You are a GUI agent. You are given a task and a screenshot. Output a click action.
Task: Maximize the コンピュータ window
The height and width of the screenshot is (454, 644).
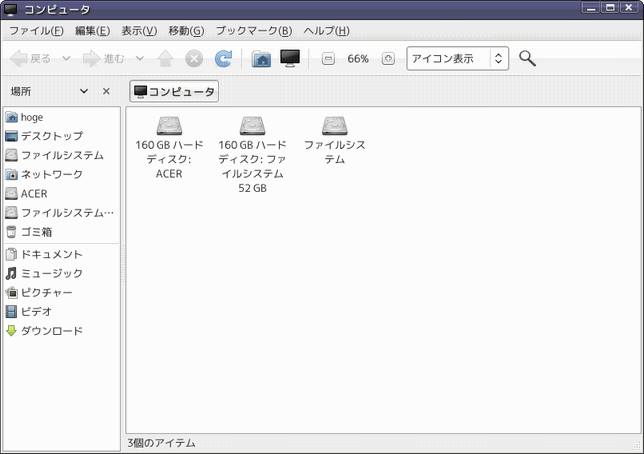click(x=610, y=8)
